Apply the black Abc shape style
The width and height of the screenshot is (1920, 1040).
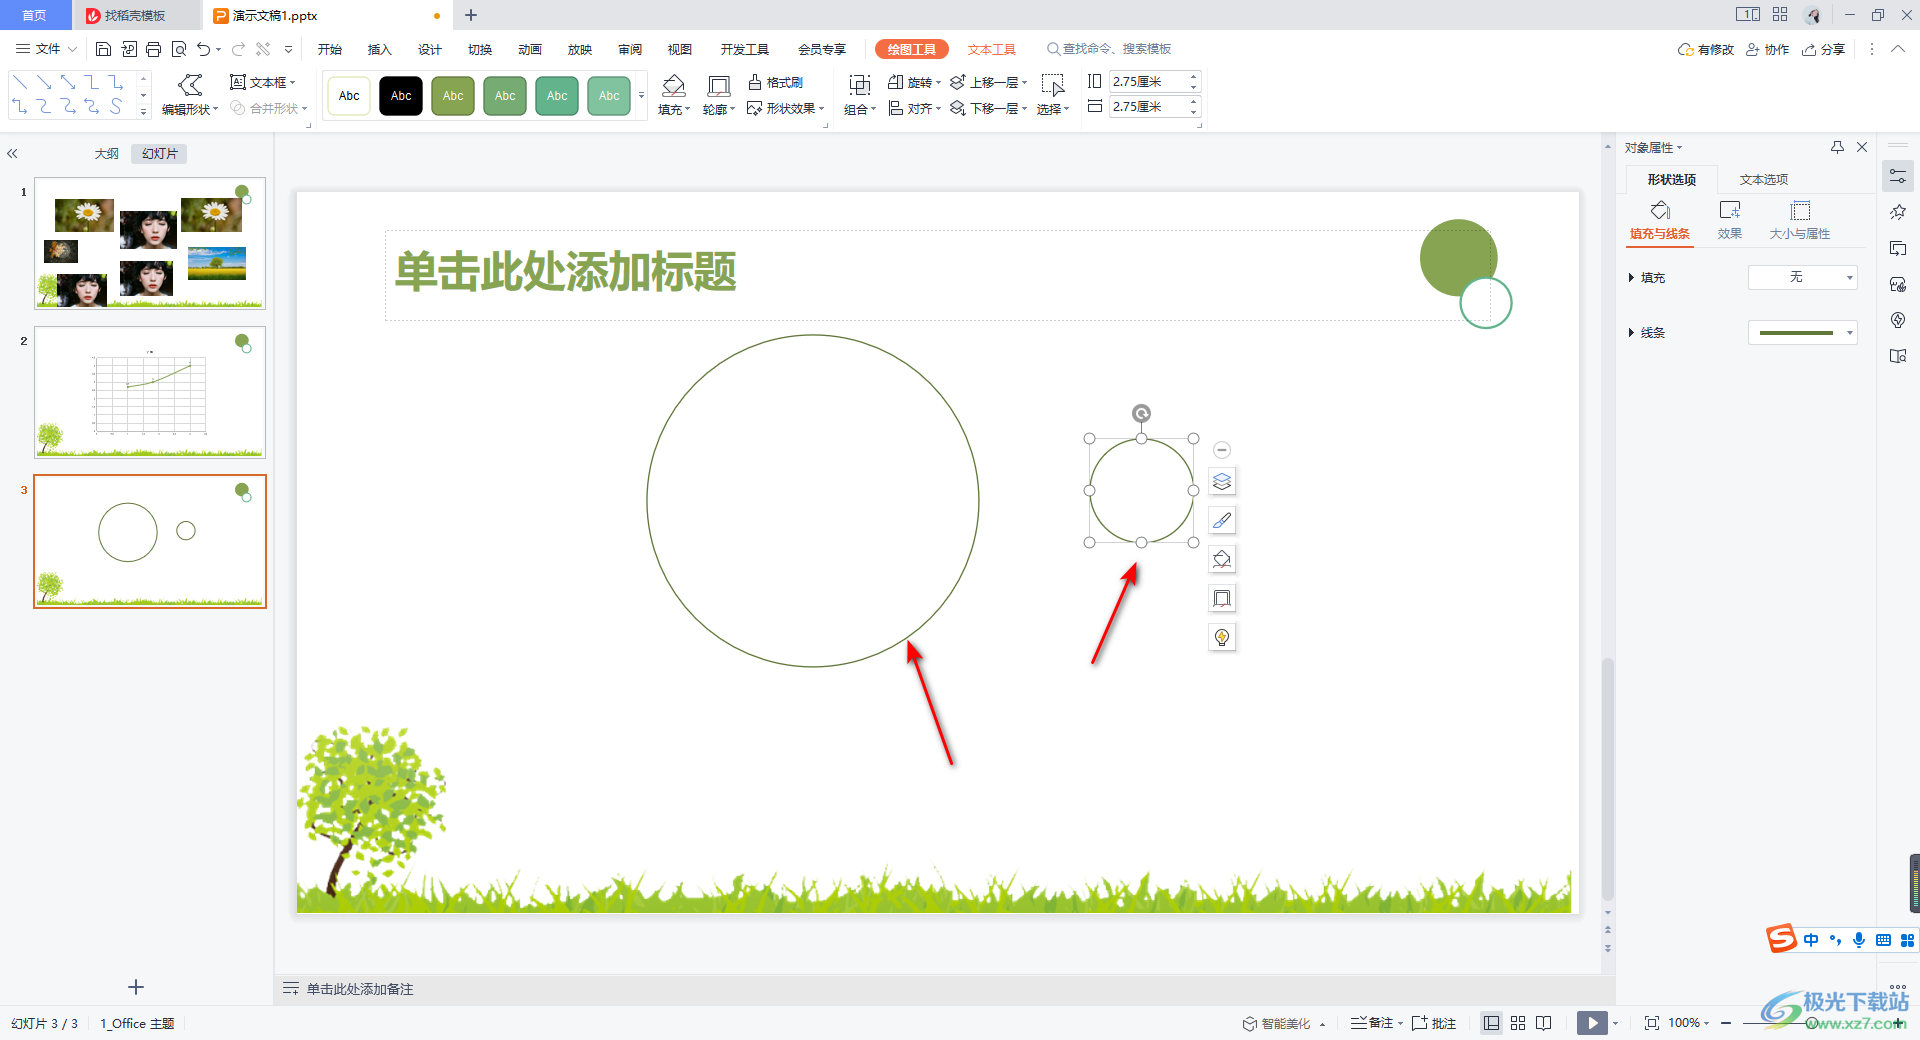click(x=401, y=96)
